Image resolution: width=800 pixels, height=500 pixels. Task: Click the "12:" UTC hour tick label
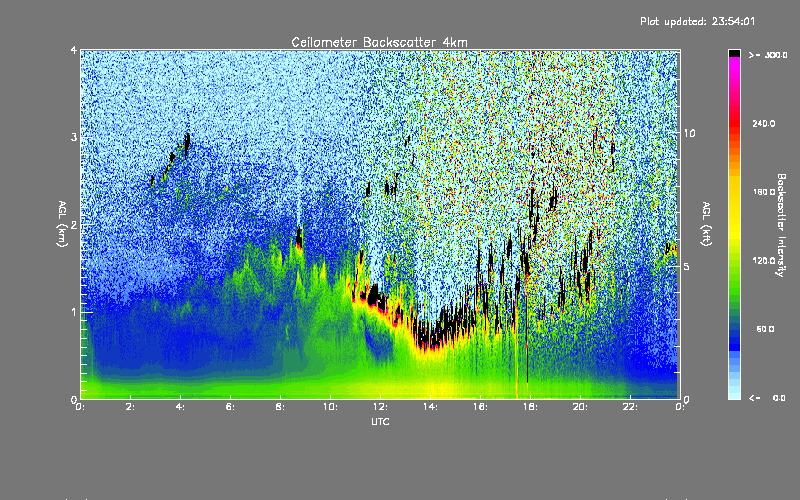coord(380,407)
